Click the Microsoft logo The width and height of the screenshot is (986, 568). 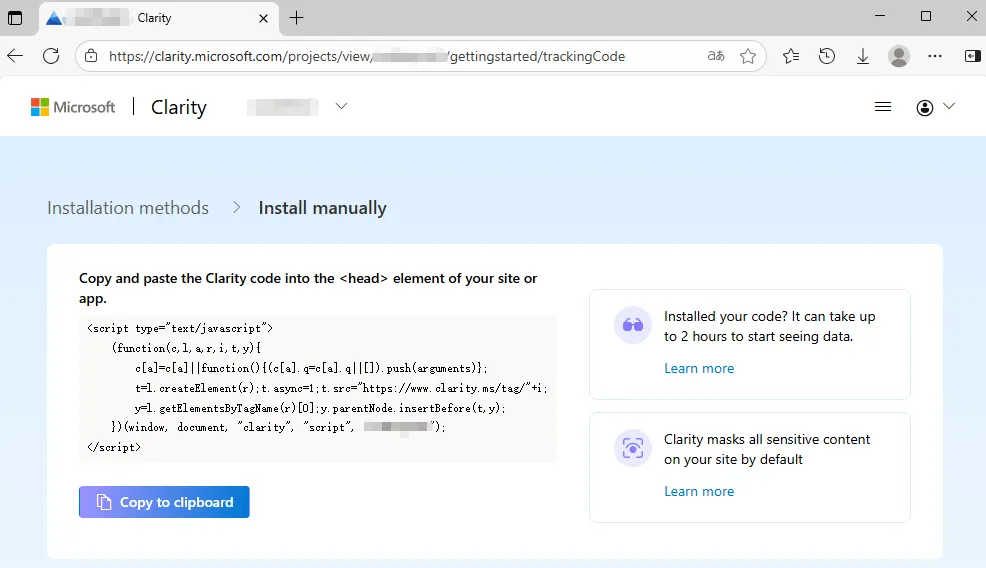pyautogui.click(x=73, y=107)
